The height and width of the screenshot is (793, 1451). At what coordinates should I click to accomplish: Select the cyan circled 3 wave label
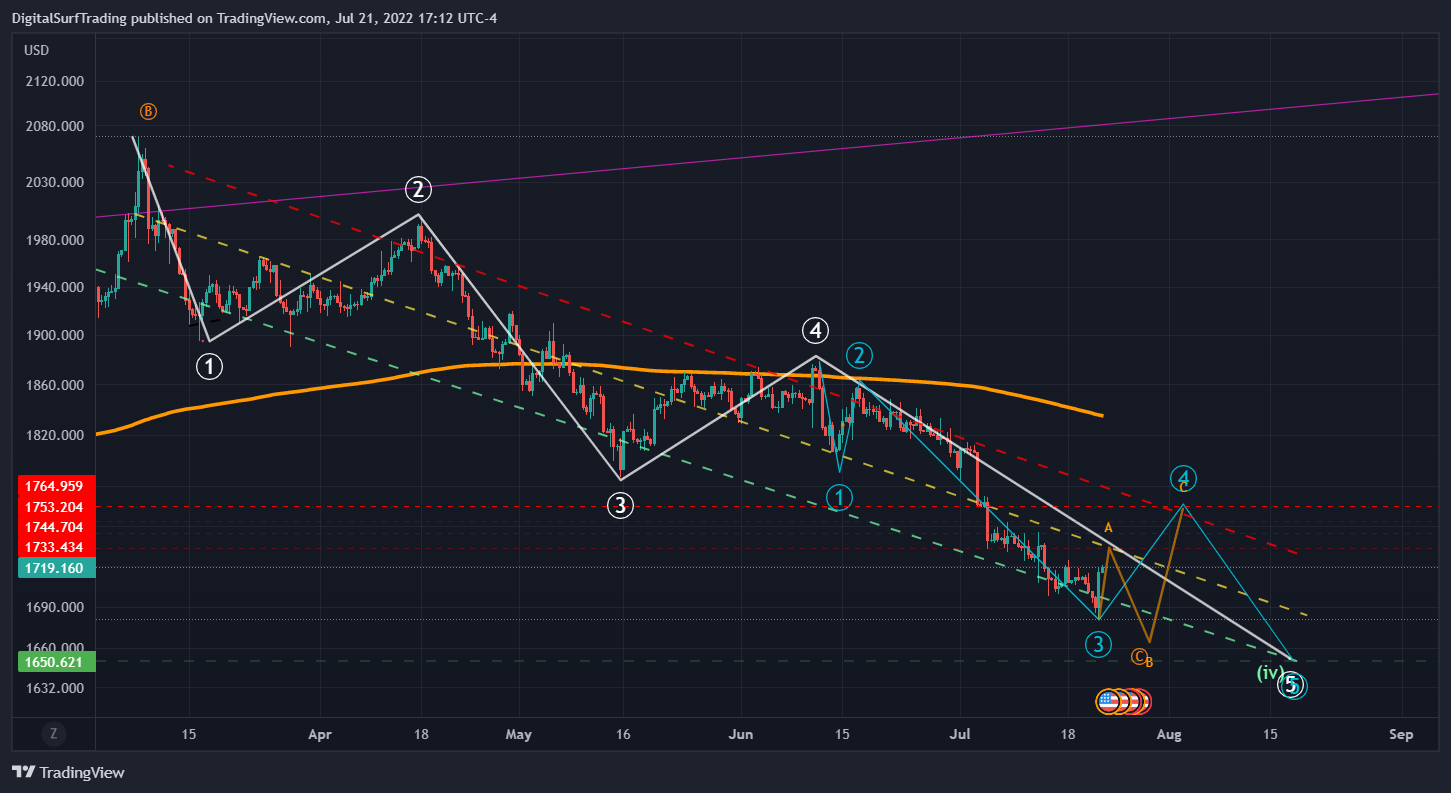(x=1098, y=644)
